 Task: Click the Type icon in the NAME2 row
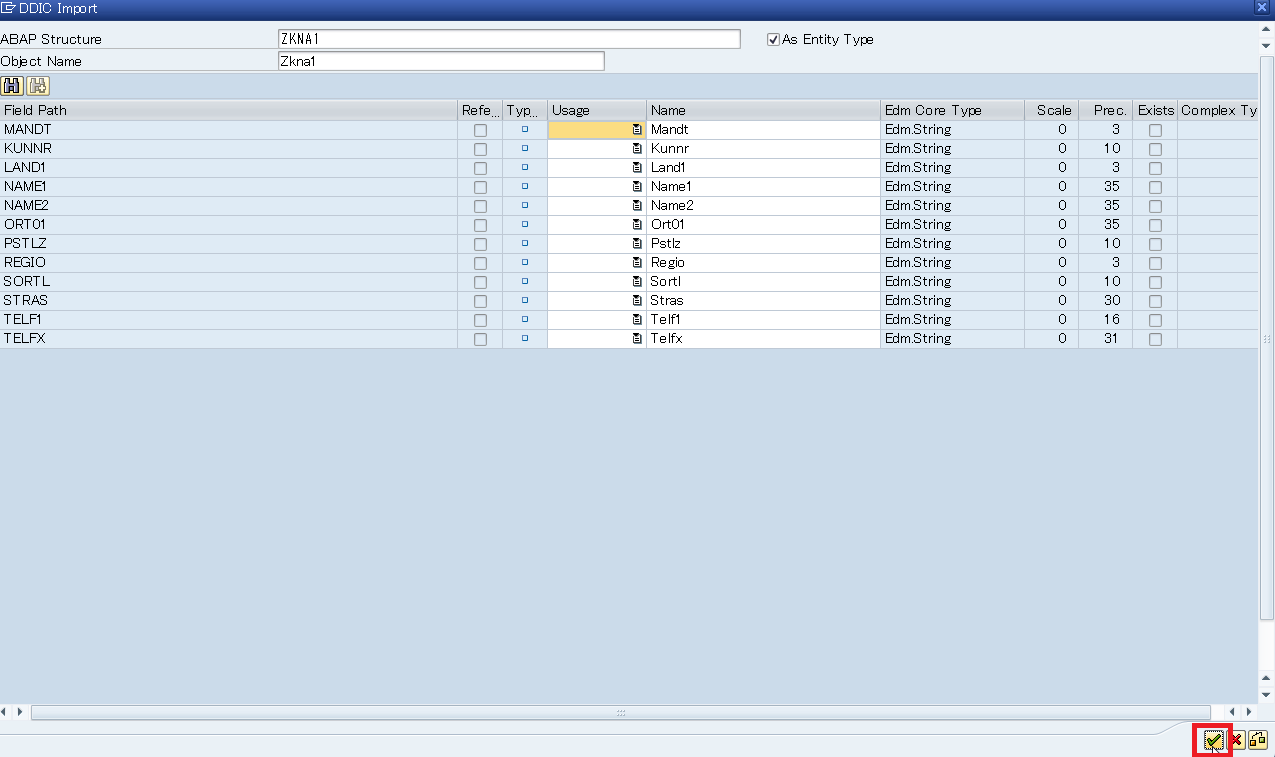(x=525, y=206)
